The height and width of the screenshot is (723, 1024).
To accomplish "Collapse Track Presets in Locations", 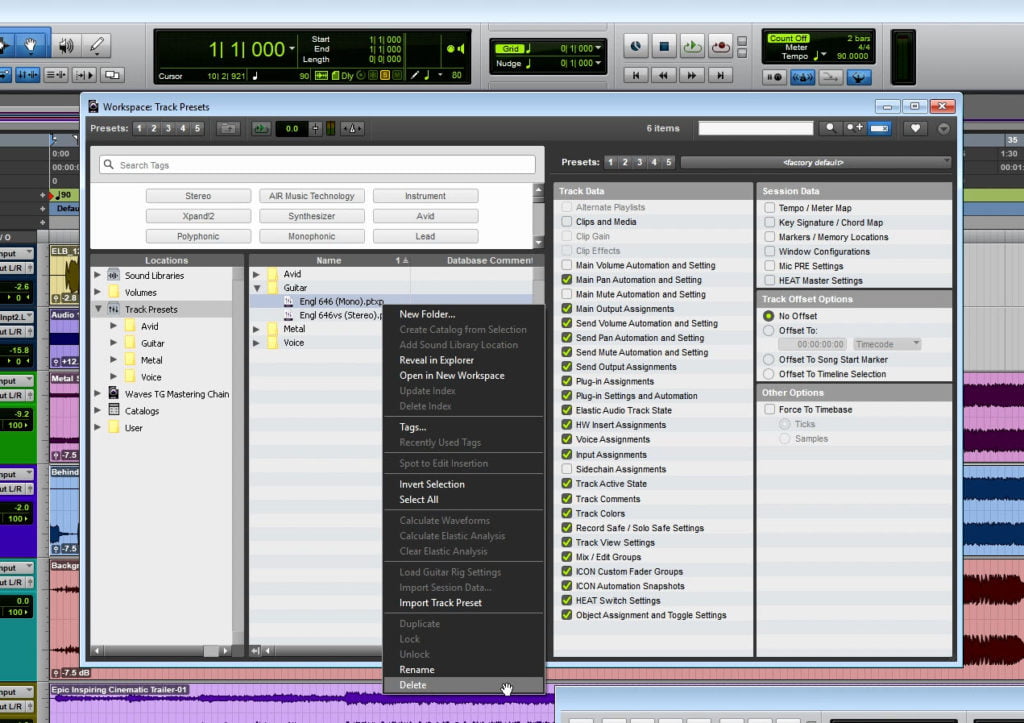I will pyautogui.click(x=98, y=309).
